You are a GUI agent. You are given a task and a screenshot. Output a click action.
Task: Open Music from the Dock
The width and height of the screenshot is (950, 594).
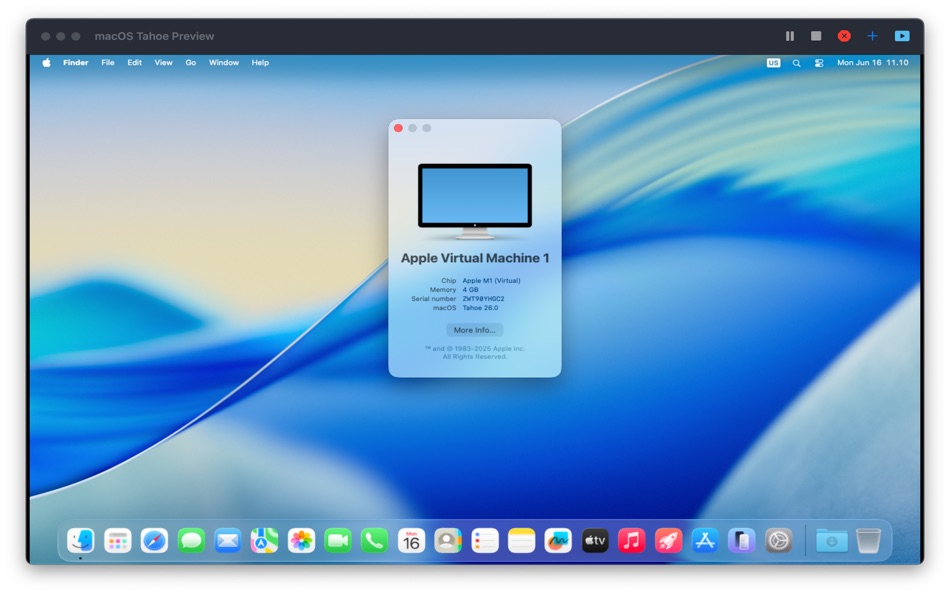click(631, 540)
